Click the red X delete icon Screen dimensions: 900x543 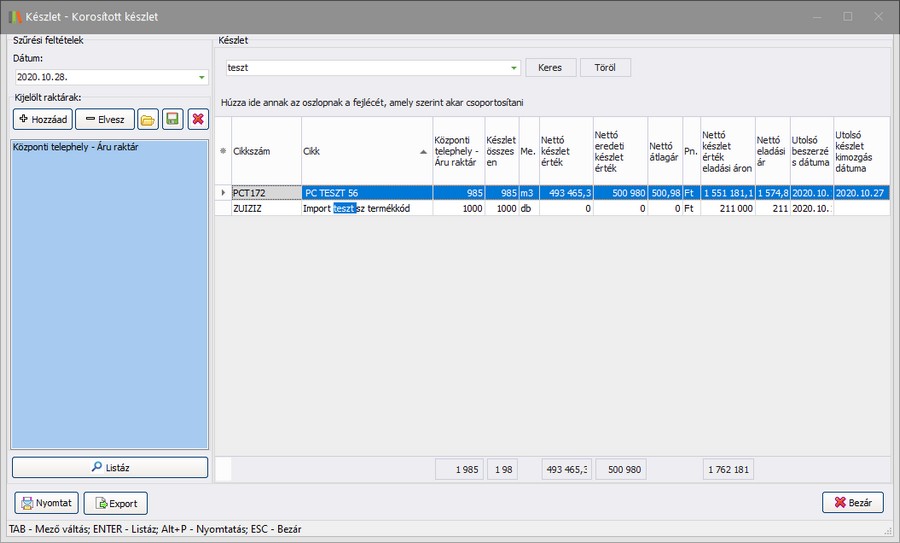click(198, 120)
